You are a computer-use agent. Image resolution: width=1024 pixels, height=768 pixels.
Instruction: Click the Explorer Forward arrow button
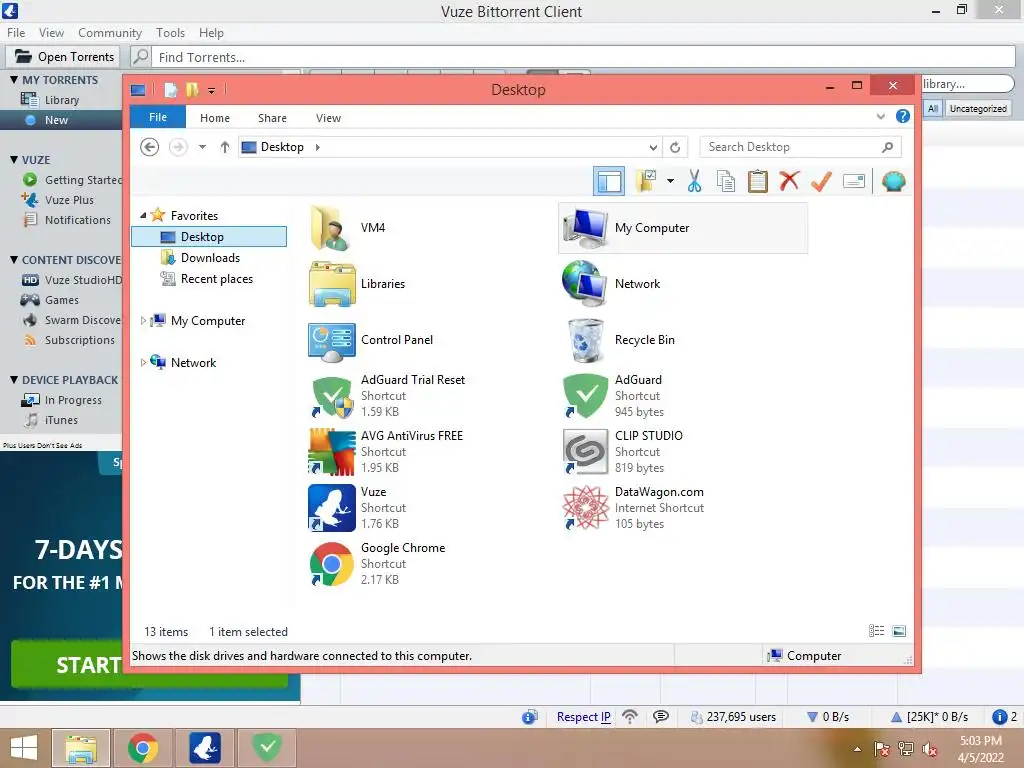(x=178, y=147)
